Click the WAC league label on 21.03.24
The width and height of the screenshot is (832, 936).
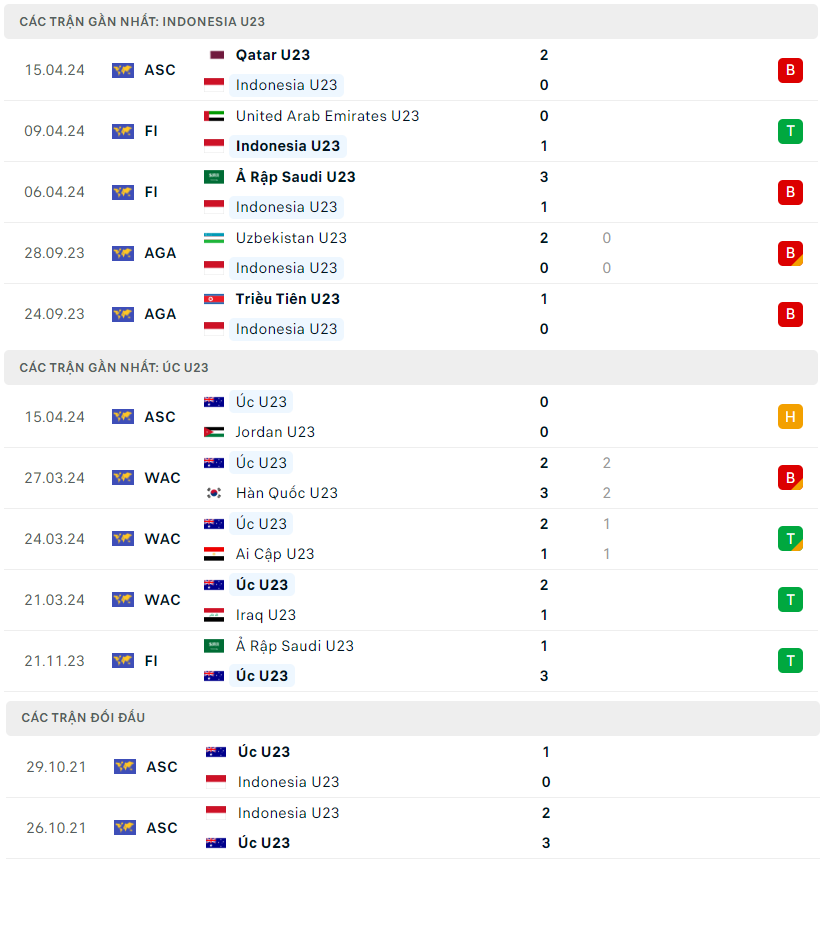[162, 600]
